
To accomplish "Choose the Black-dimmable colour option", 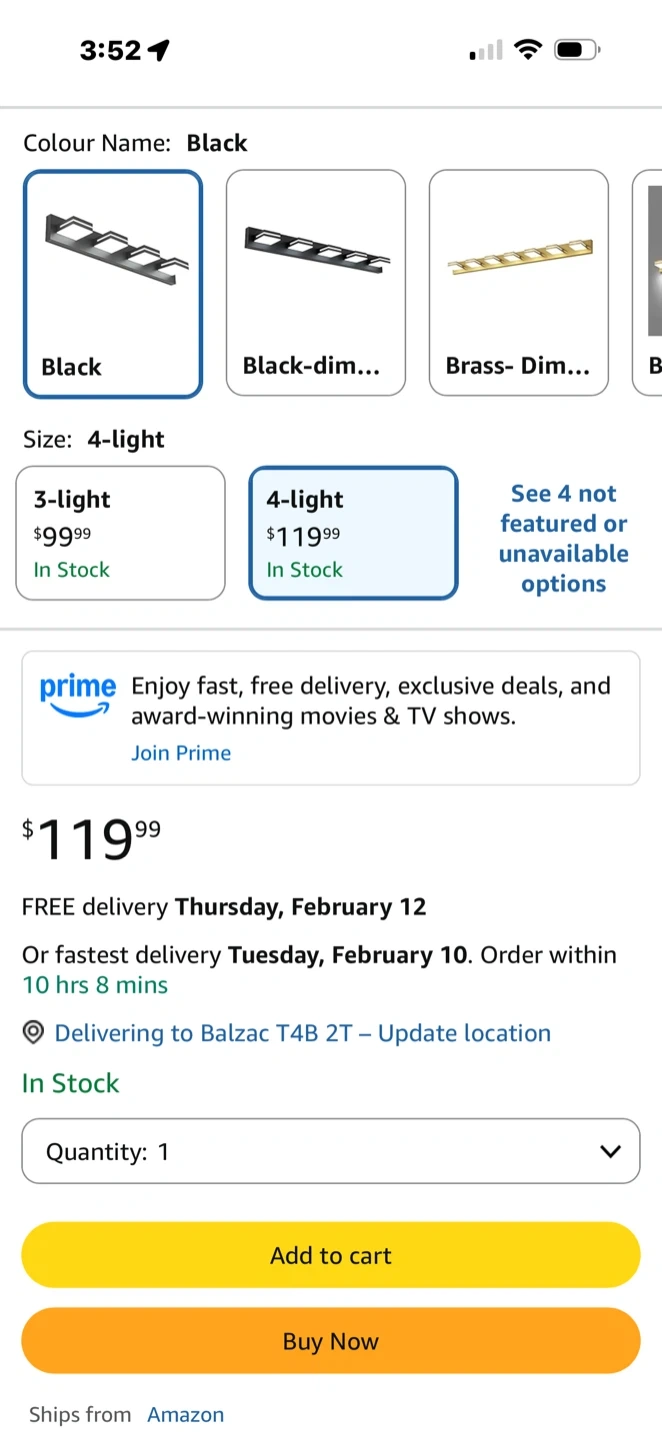I will (316, 284).
